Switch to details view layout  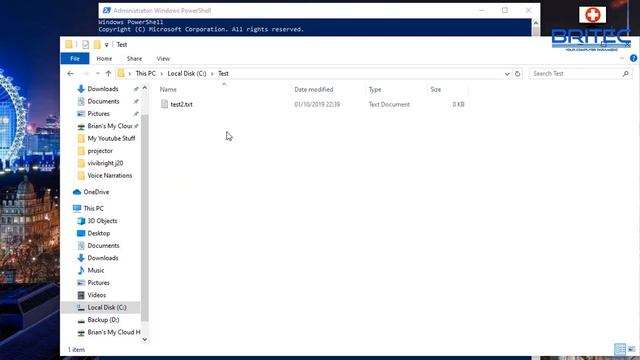pos(620,349)
